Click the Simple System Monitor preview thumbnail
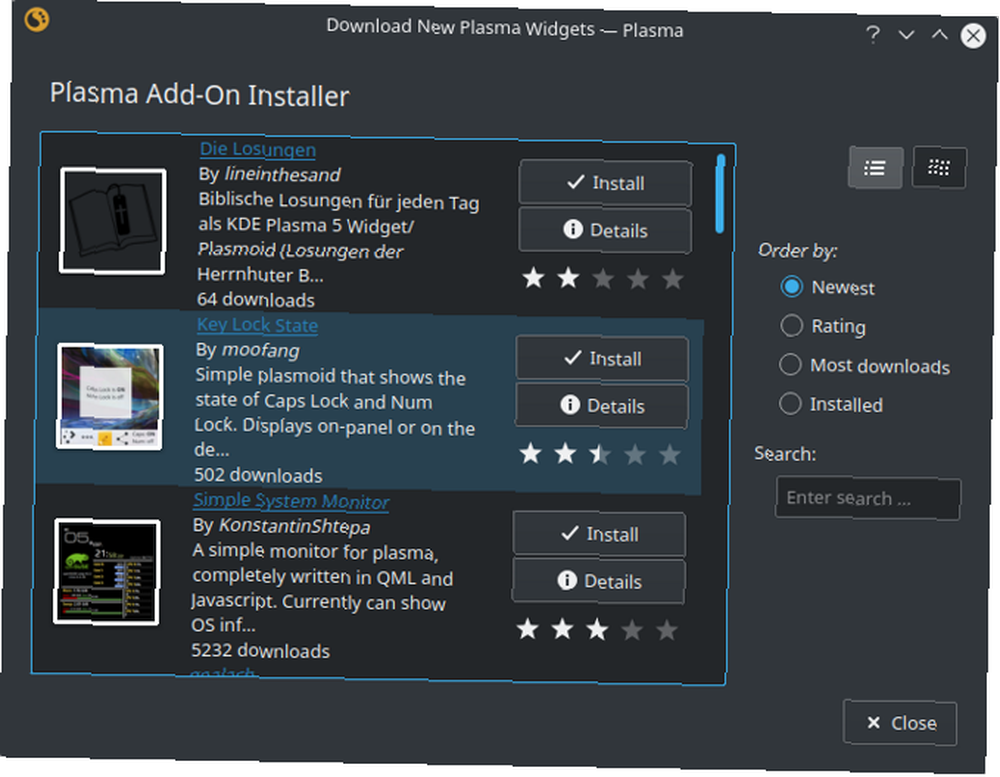This screenshot has width=1000, height=777. point(107,572)
